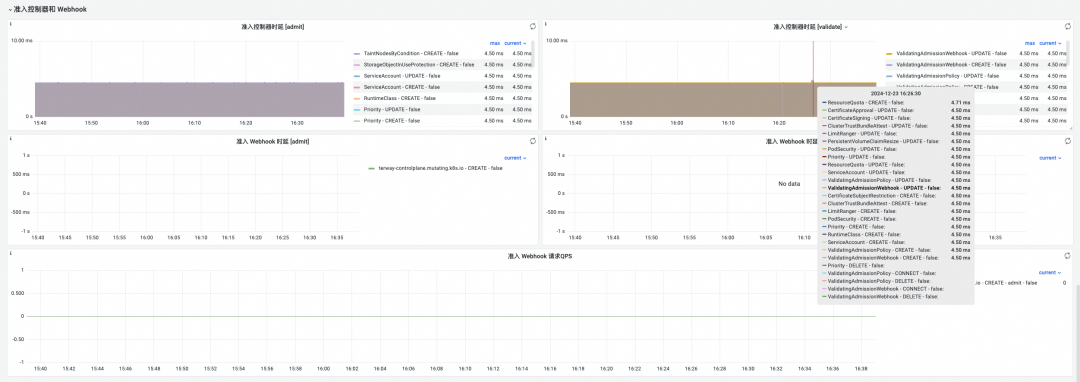The width and height of the screenshot is (1080, 382).
Task: Open color picker for StorageObjectInUseProtection swatch
Action: 357,65
